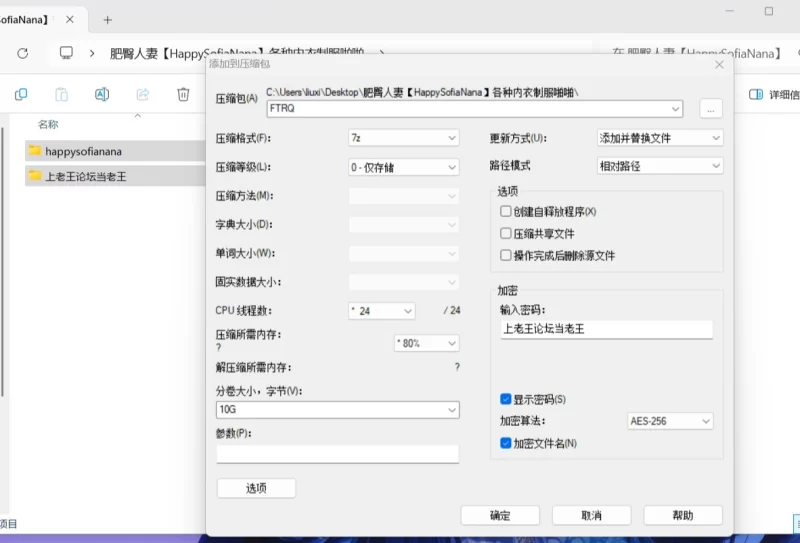
Task: Click the This PC monitor icon in address bar
Action: [67, 53]
